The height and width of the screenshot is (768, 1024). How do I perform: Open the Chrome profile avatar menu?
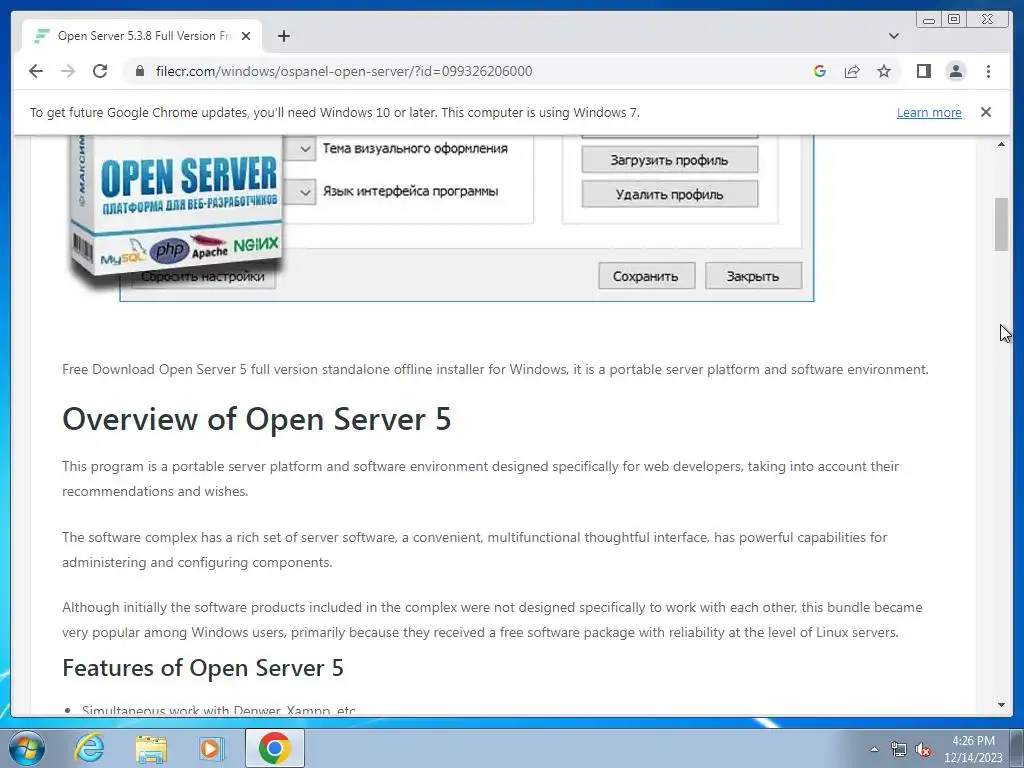(956, 71)
